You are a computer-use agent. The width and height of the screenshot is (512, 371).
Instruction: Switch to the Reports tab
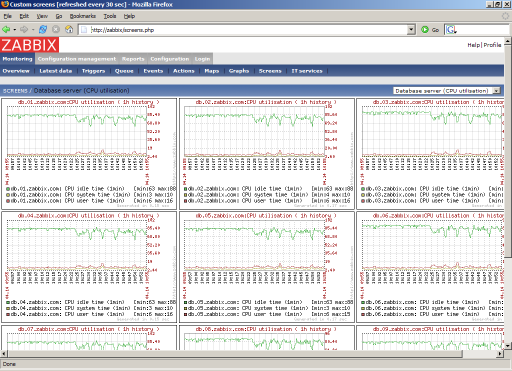click(x=133, y=59)
